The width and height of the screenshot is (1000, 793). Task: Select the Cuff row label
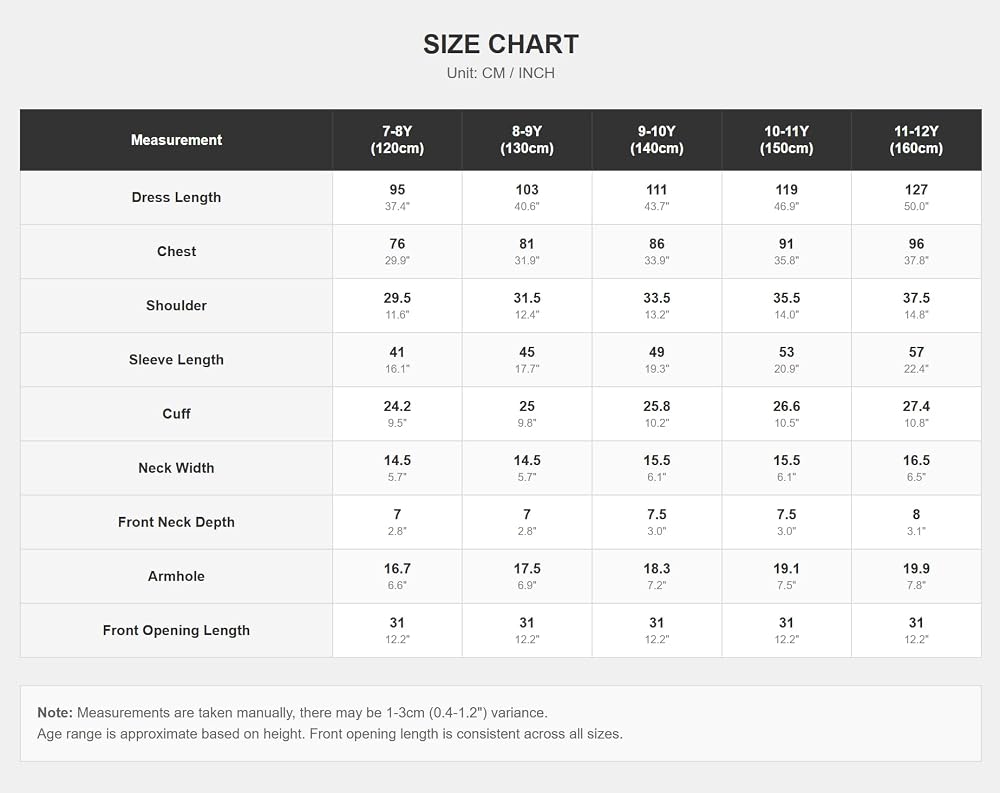click(177, 413)
